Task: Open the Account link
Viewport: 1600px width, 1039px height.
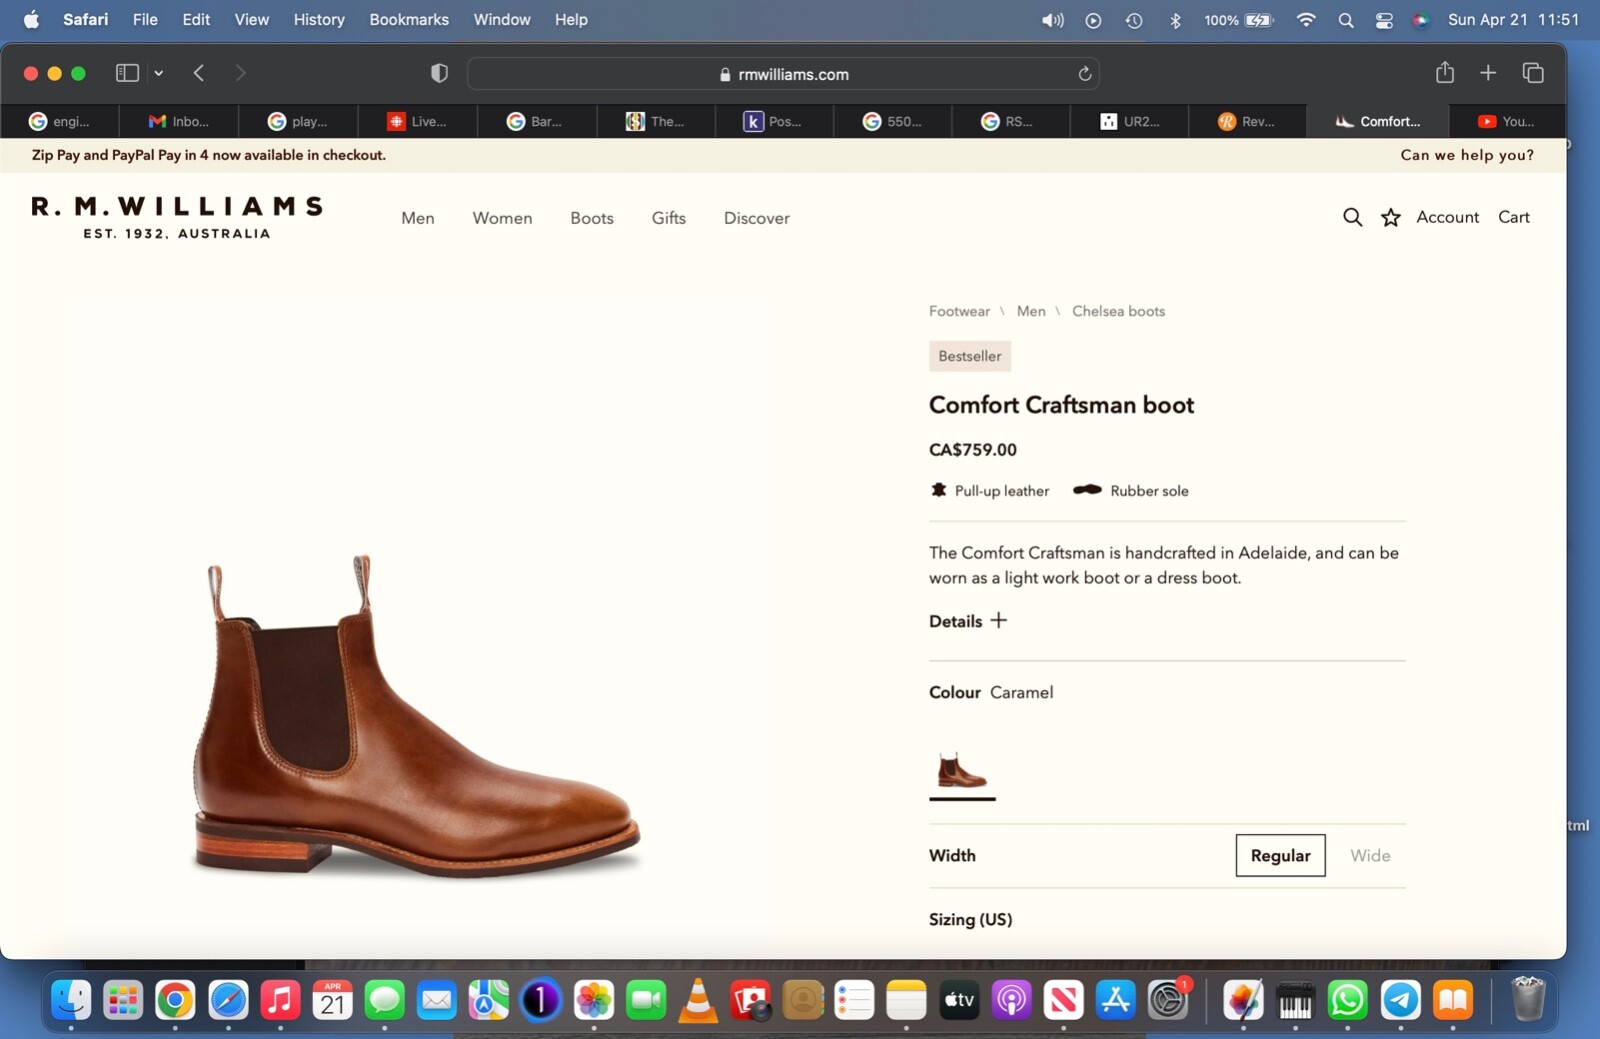Action: pos(1447,217)
